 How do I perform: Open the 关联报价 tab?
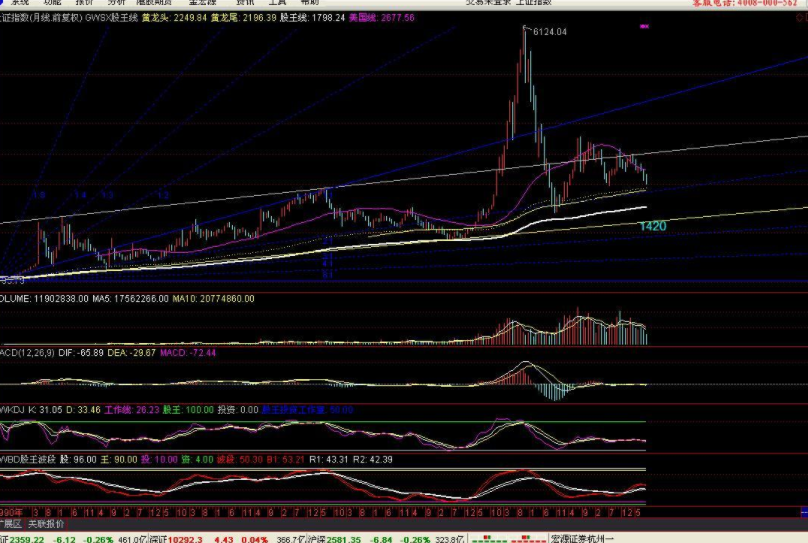[x=46, y=524]
